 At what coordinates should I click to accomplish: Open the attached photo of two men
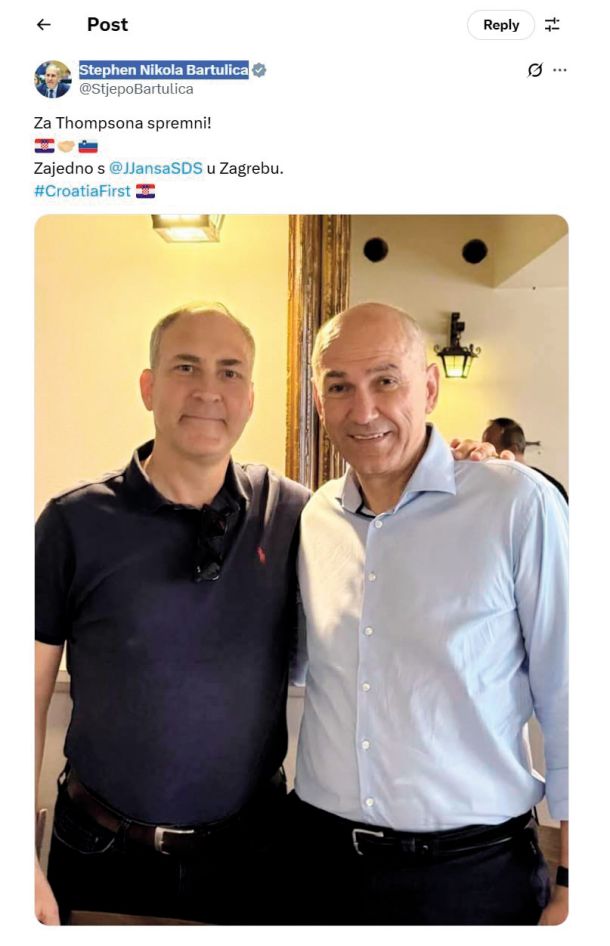tap(301, 570)
